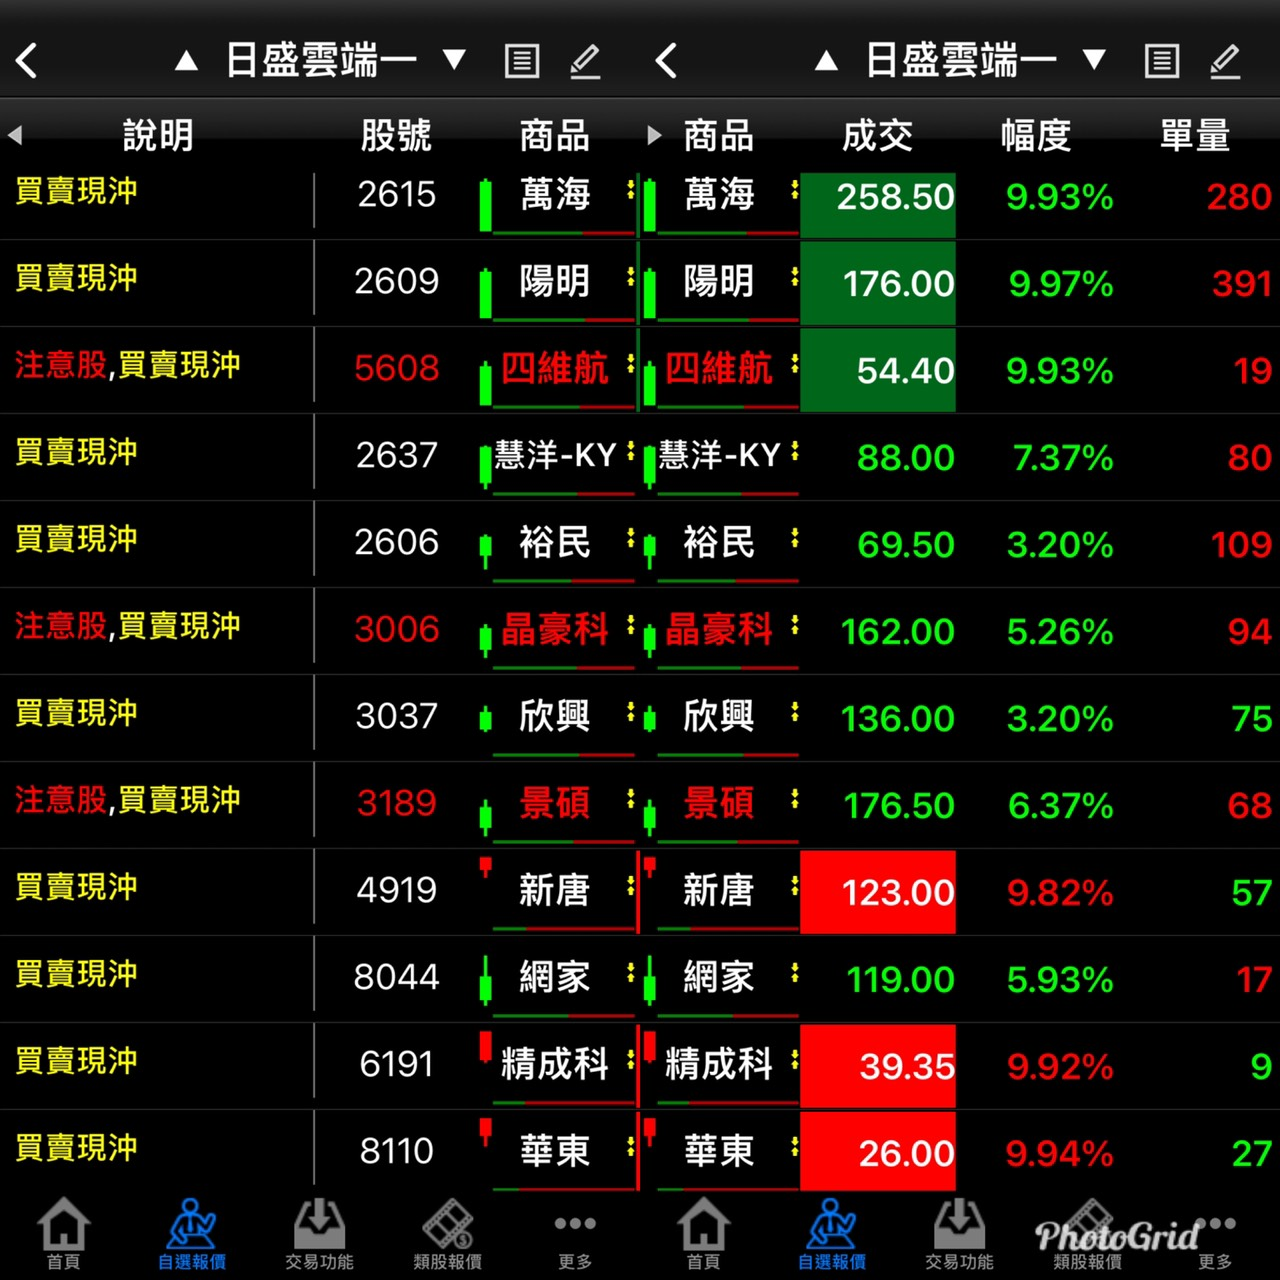
Task: Open options dots beside right 網家
Action: click(794, 972)
